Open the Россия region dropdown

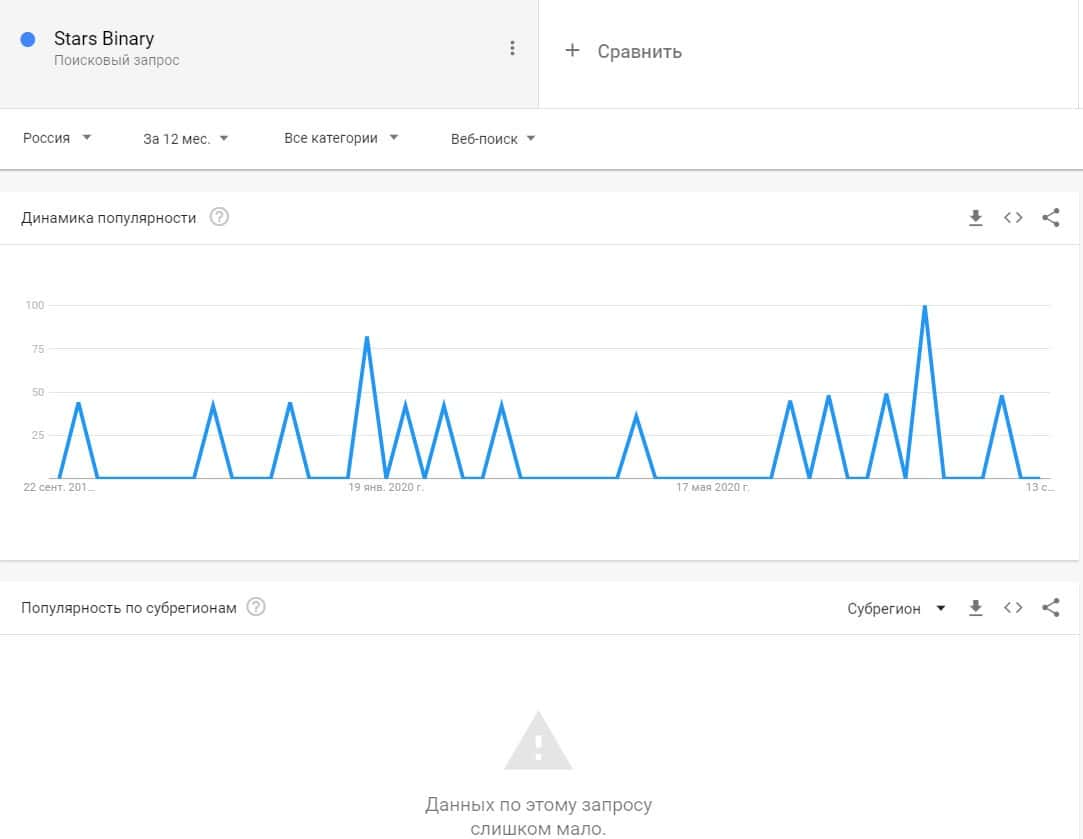pos(57,138)
